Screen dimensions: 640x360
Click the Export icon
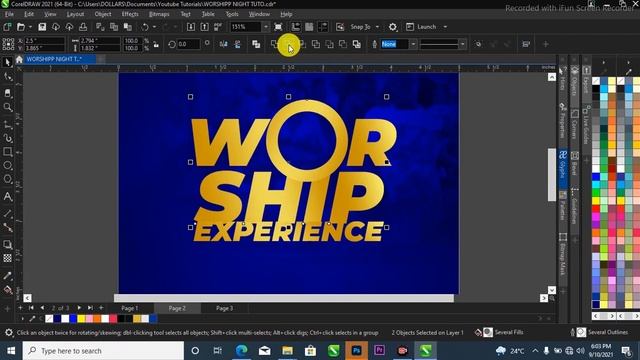pos(204,27)
